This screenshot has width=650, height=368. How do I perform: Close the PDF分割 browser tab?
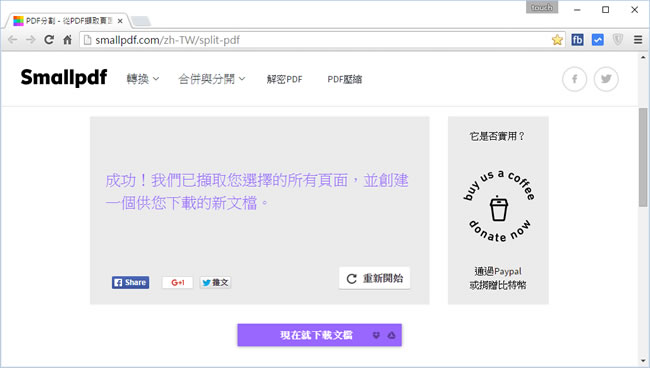click(120, 21)
